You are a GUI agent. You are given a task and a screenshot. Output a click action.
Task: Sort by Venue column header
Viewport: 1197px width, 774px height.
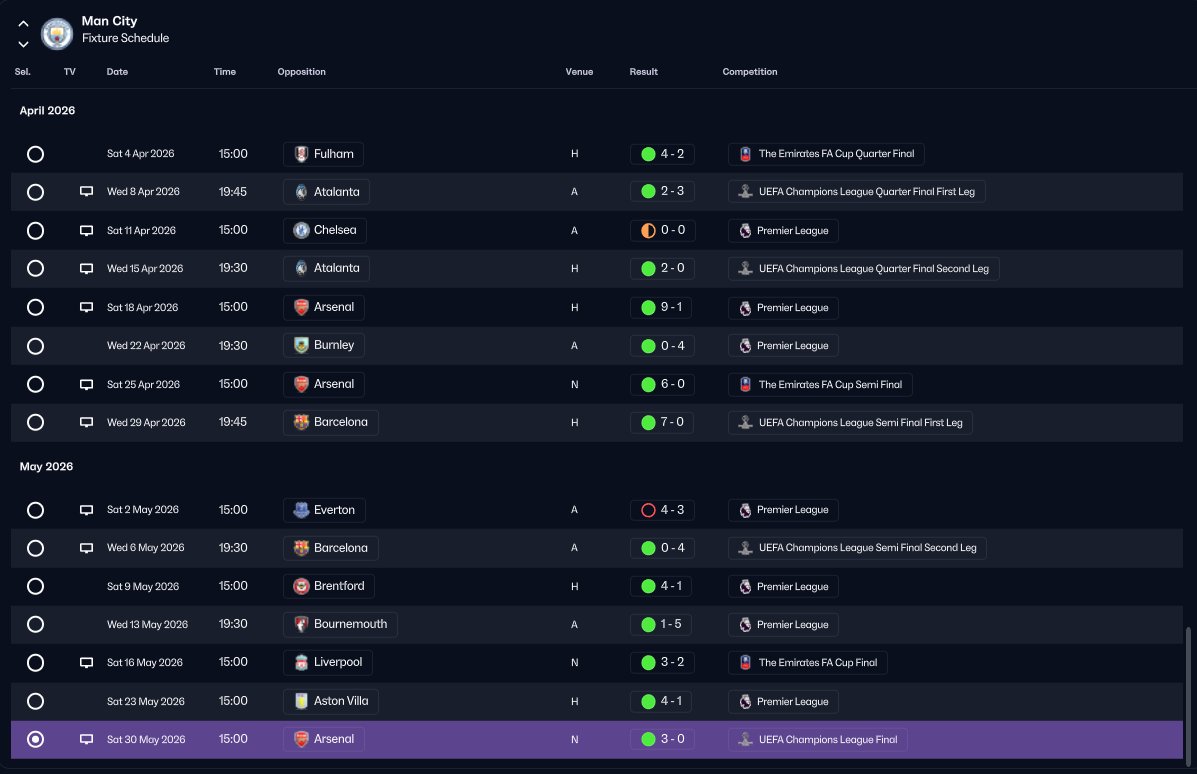pyautogui.click(x=579, y=72)
